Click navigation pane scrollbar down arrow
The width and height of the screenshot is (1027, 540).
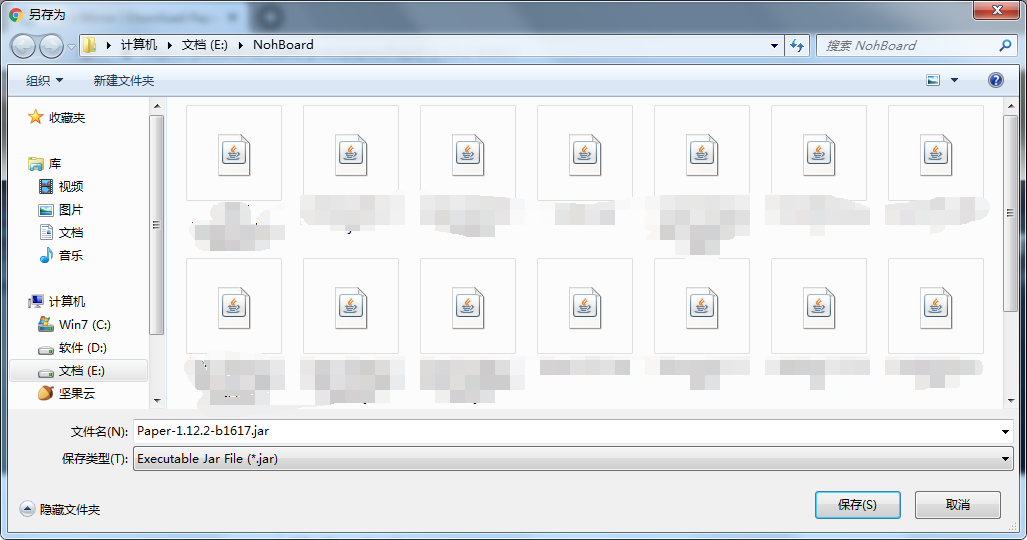pos(157,400)
